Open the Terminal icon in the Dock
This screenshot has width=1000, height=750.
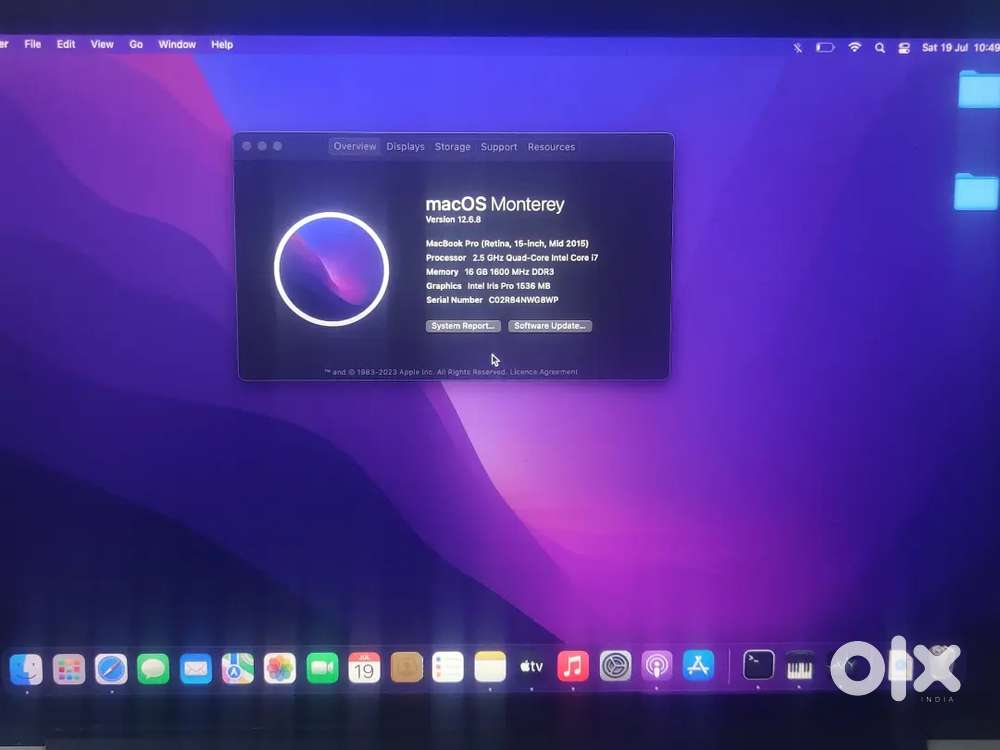(x=759, y=665)
